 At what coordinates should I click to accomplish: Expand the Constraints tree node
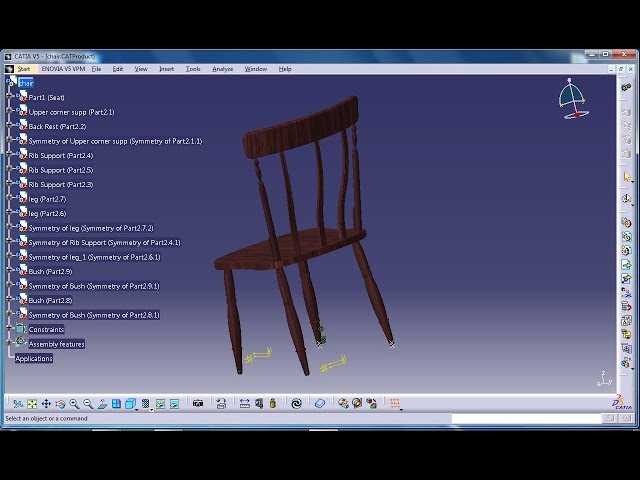9,328
